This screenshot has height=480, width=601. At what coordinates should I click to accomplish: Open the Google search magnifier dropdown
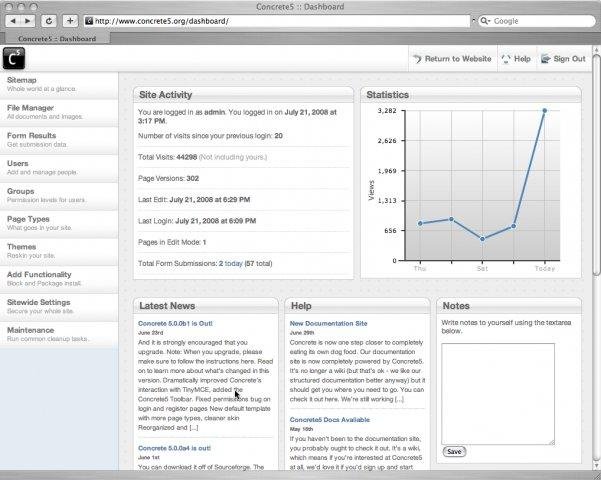point(485,21)
